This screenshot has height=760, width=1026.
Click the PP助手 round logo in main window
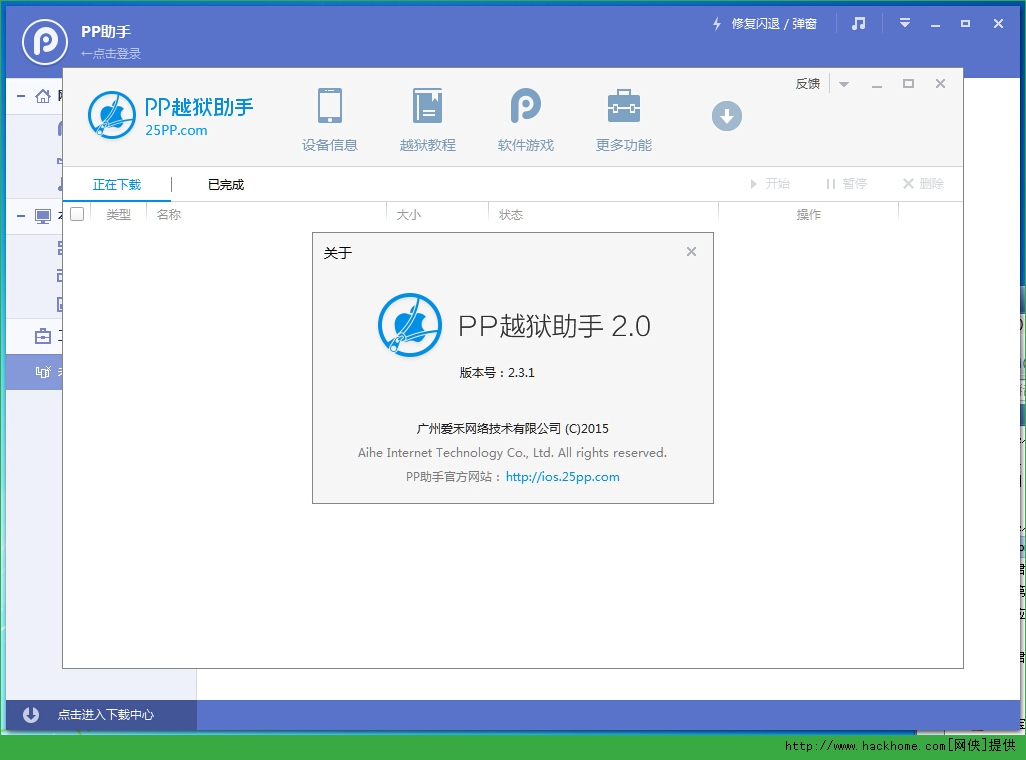pos(44,42)
